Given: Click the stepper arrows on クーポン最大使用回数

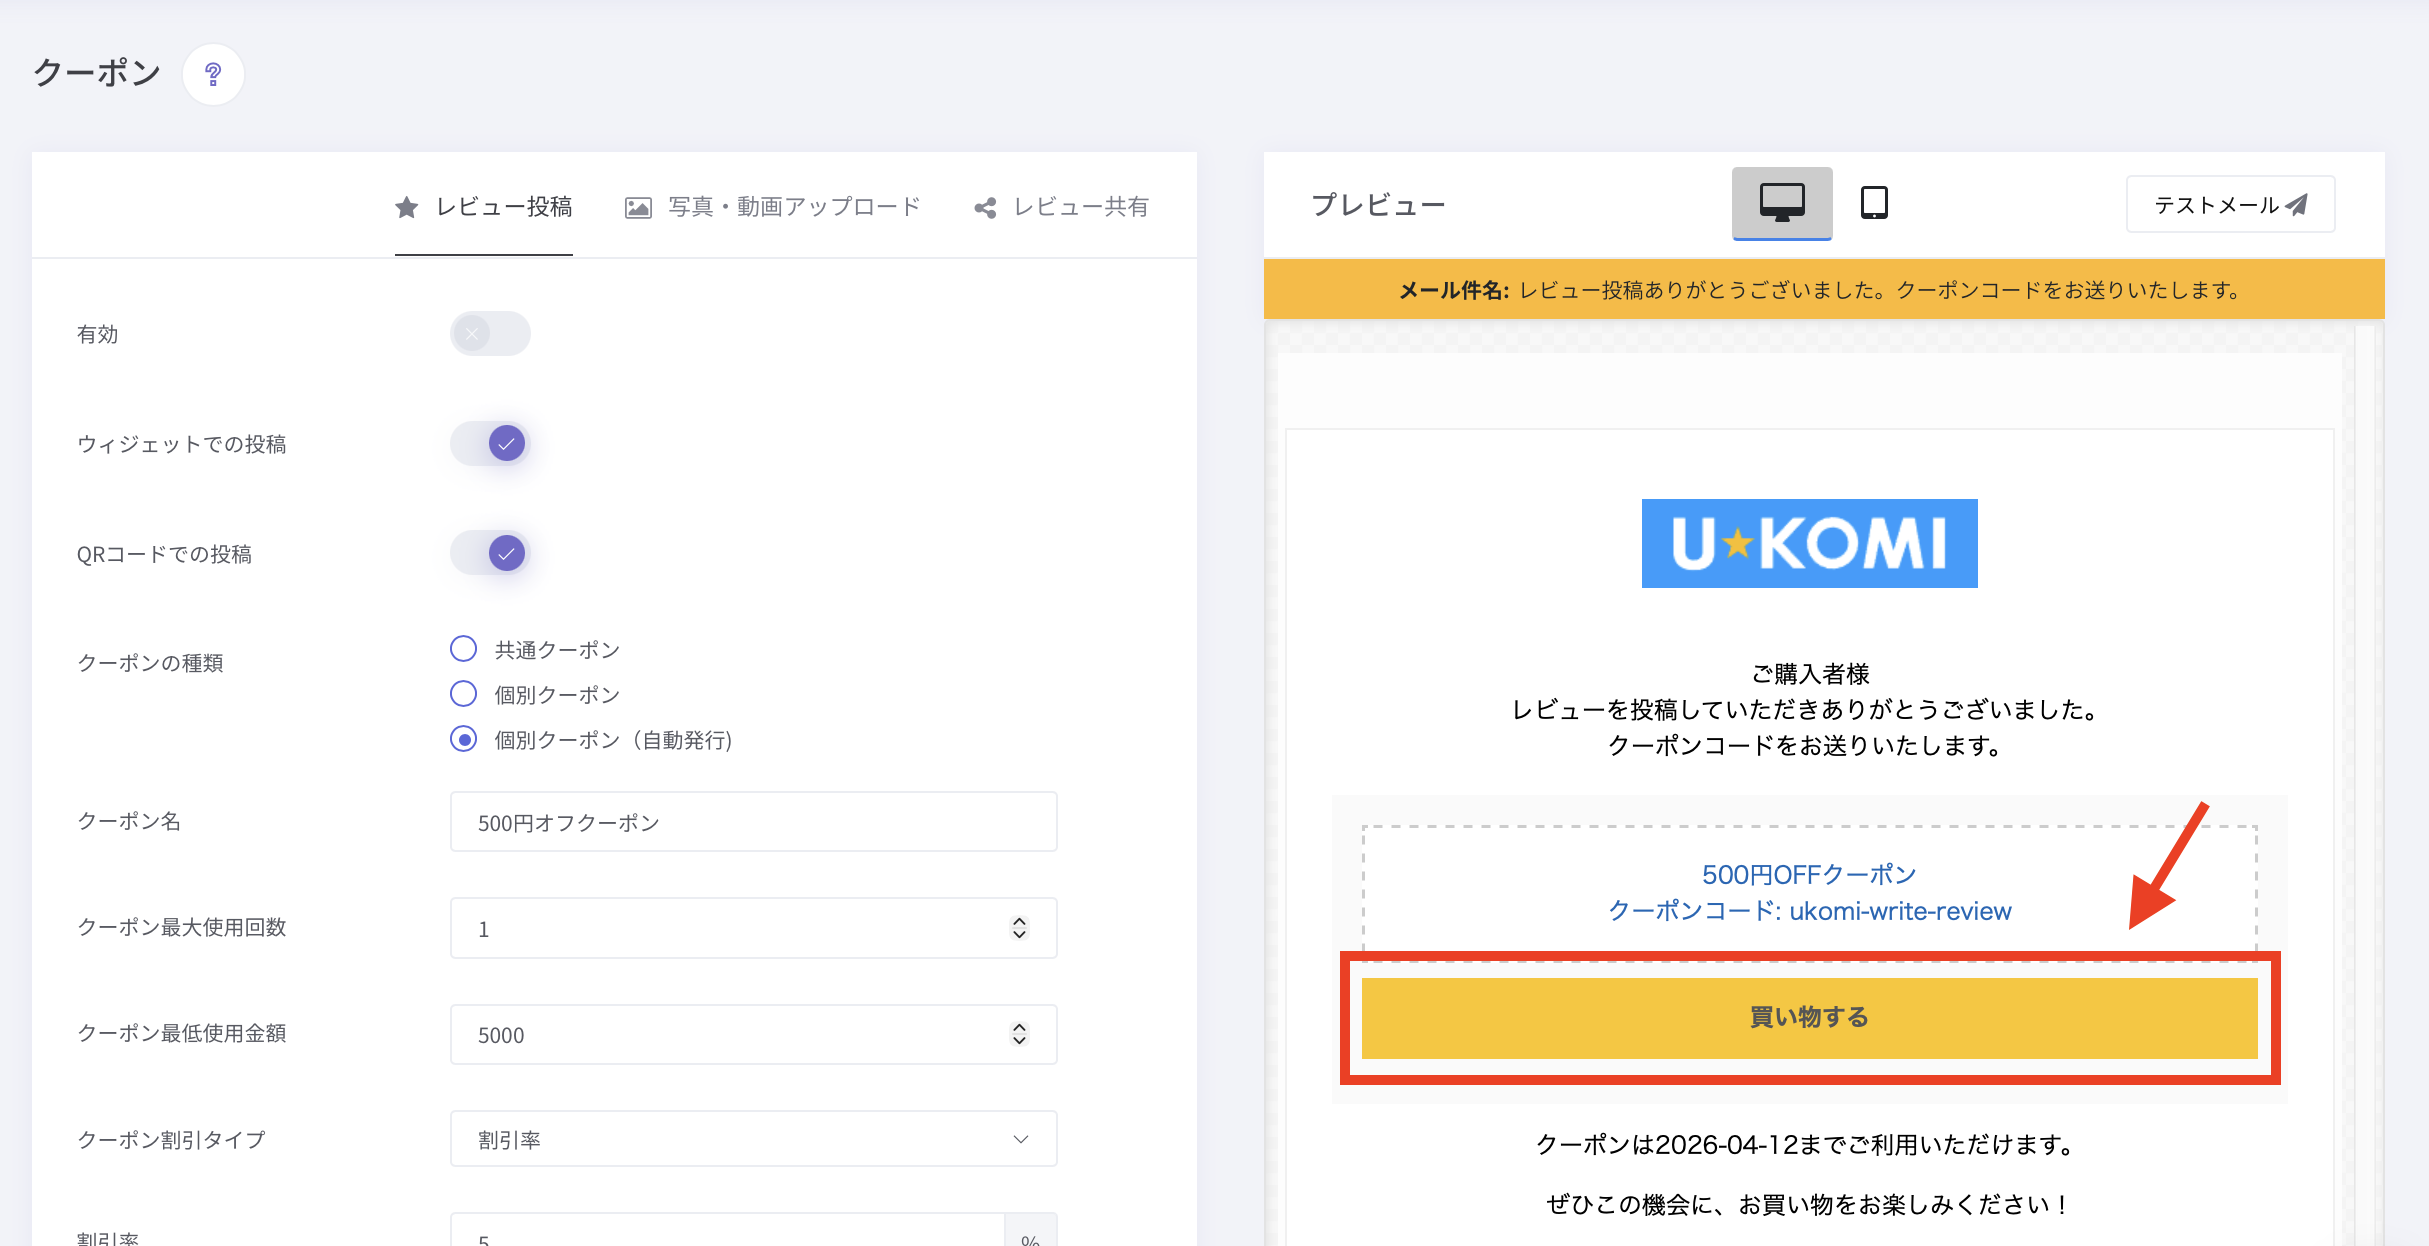Looking at the screenshot, I should click(1018, 928).
